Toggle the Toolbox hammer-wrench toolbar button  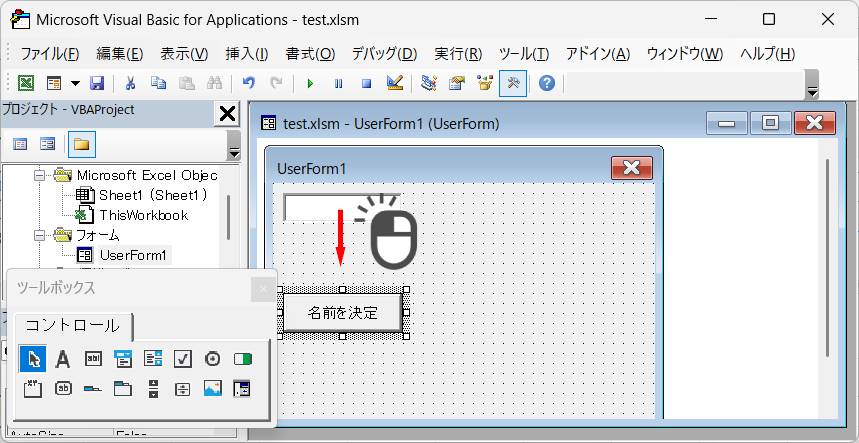pyautogui.click(x=513, y=83)
